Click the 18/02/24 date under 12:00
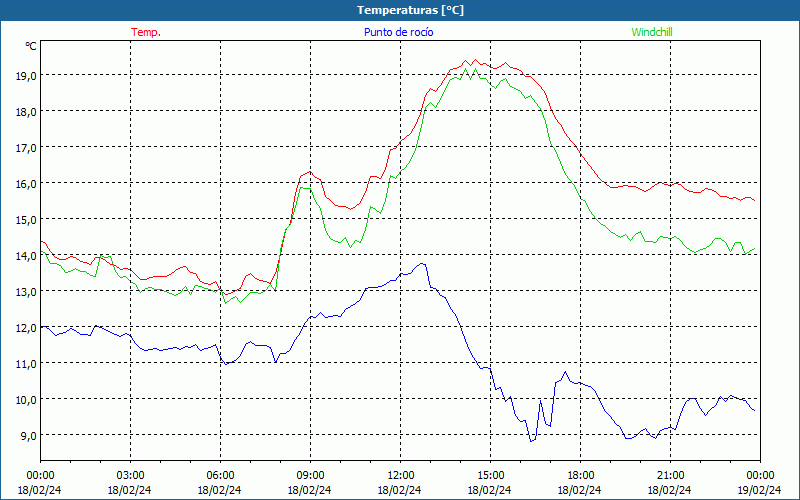Image resolution: width=800 pixels, height=500 pixels. tap(399, 490)
